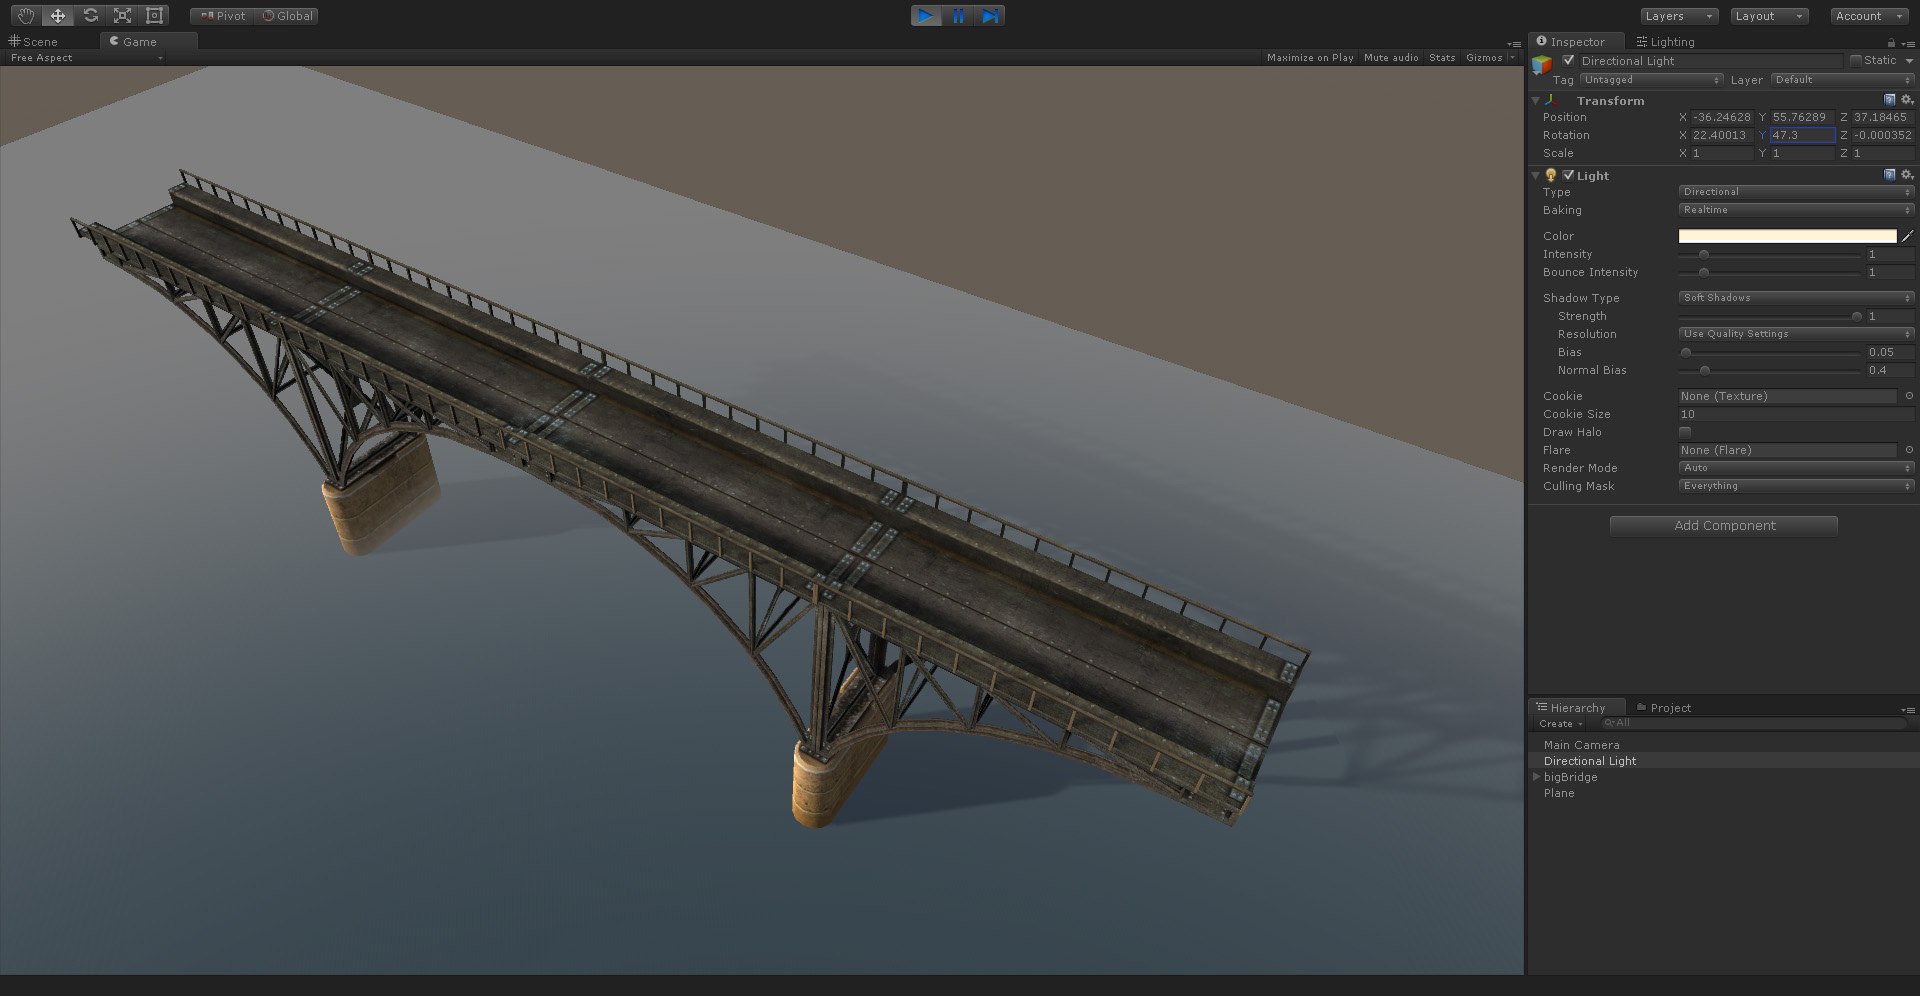
Task: Select the Move tool
Action: click(58, 16)
